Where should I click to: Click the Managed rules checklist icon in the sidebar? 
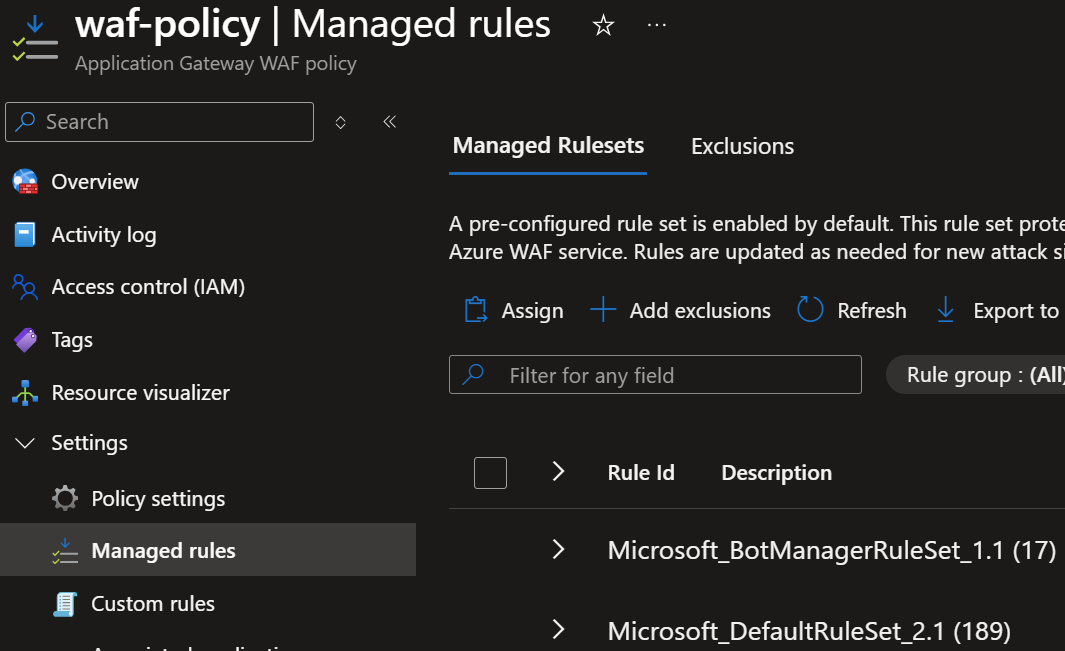click(x=65, y=550)
